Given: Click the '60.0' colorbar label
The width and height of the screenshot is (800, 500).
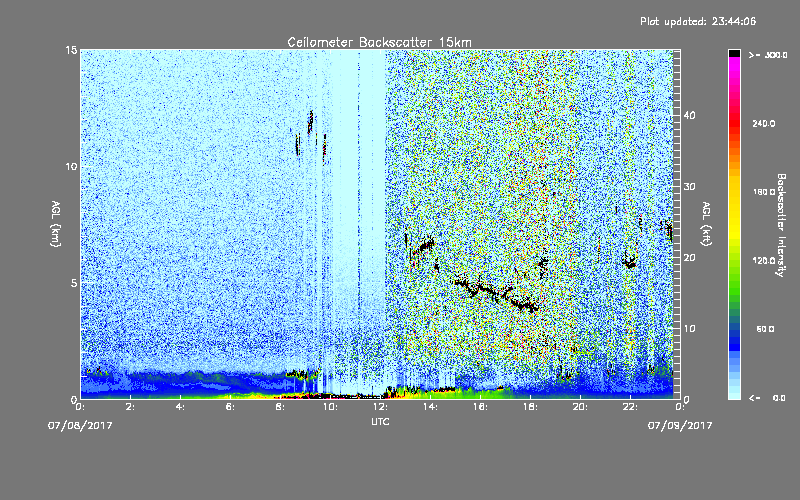Looking at the screenshot, I should 765,330.
